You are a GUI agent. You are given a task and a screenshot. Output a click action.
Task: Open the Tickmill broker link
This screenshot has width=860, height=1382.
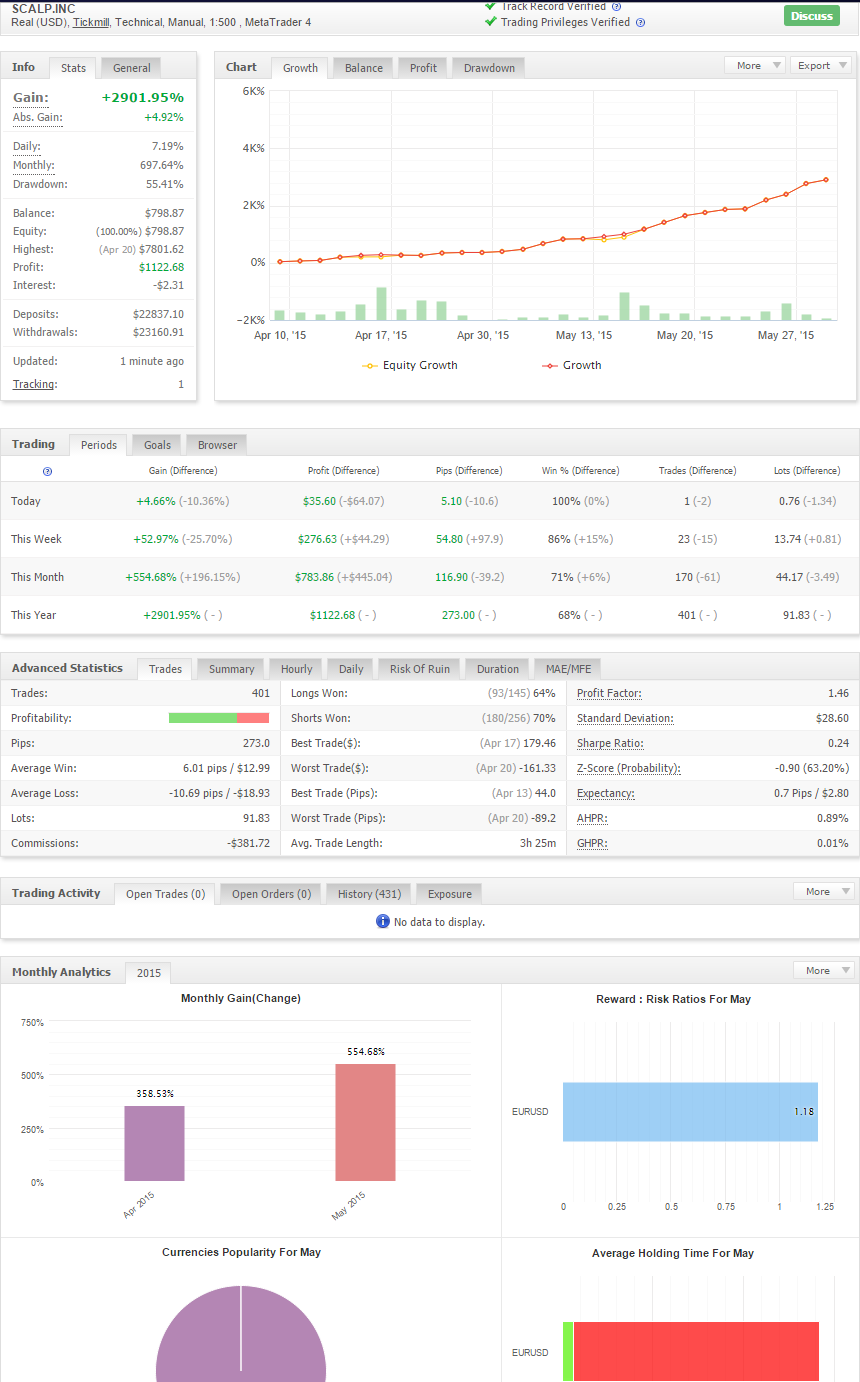[90, 22]
